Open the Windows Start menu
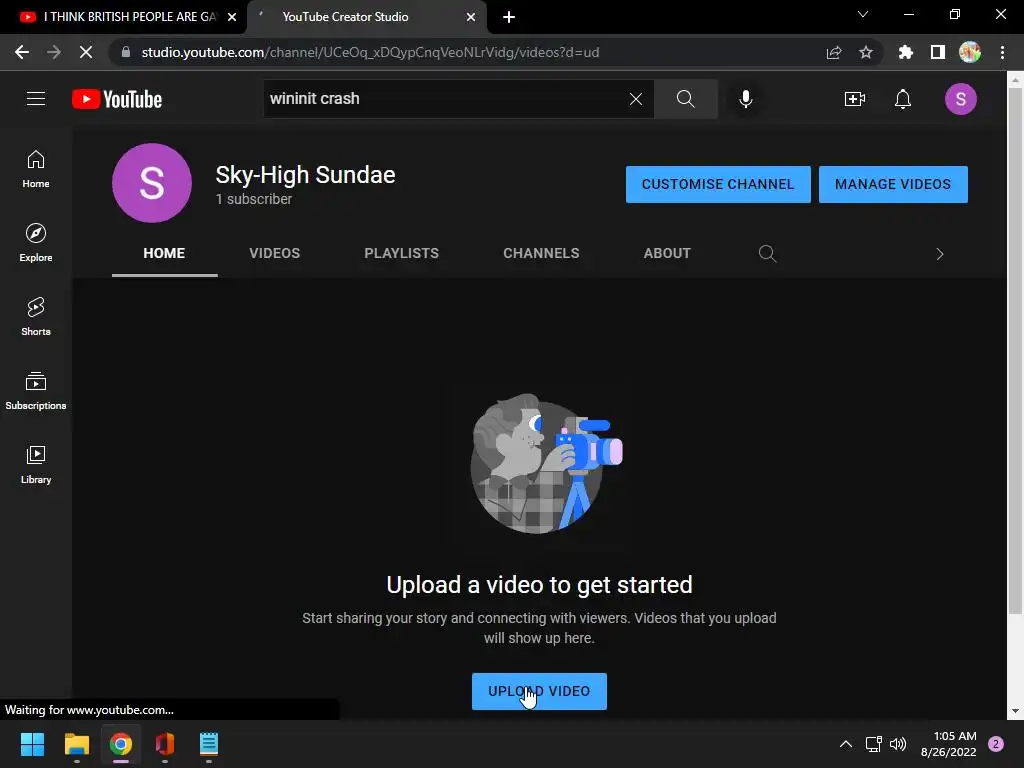 (32, 744)
